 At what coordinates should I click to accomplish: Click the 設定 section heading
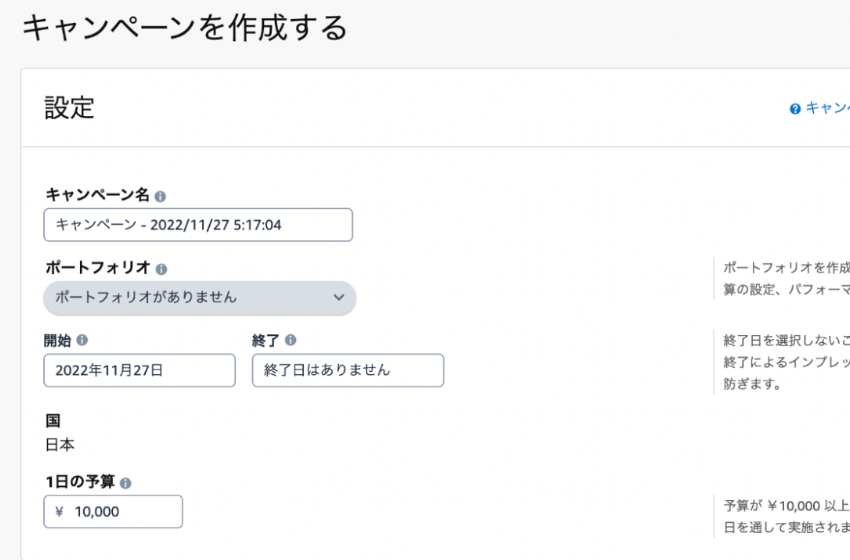(69, 107)
